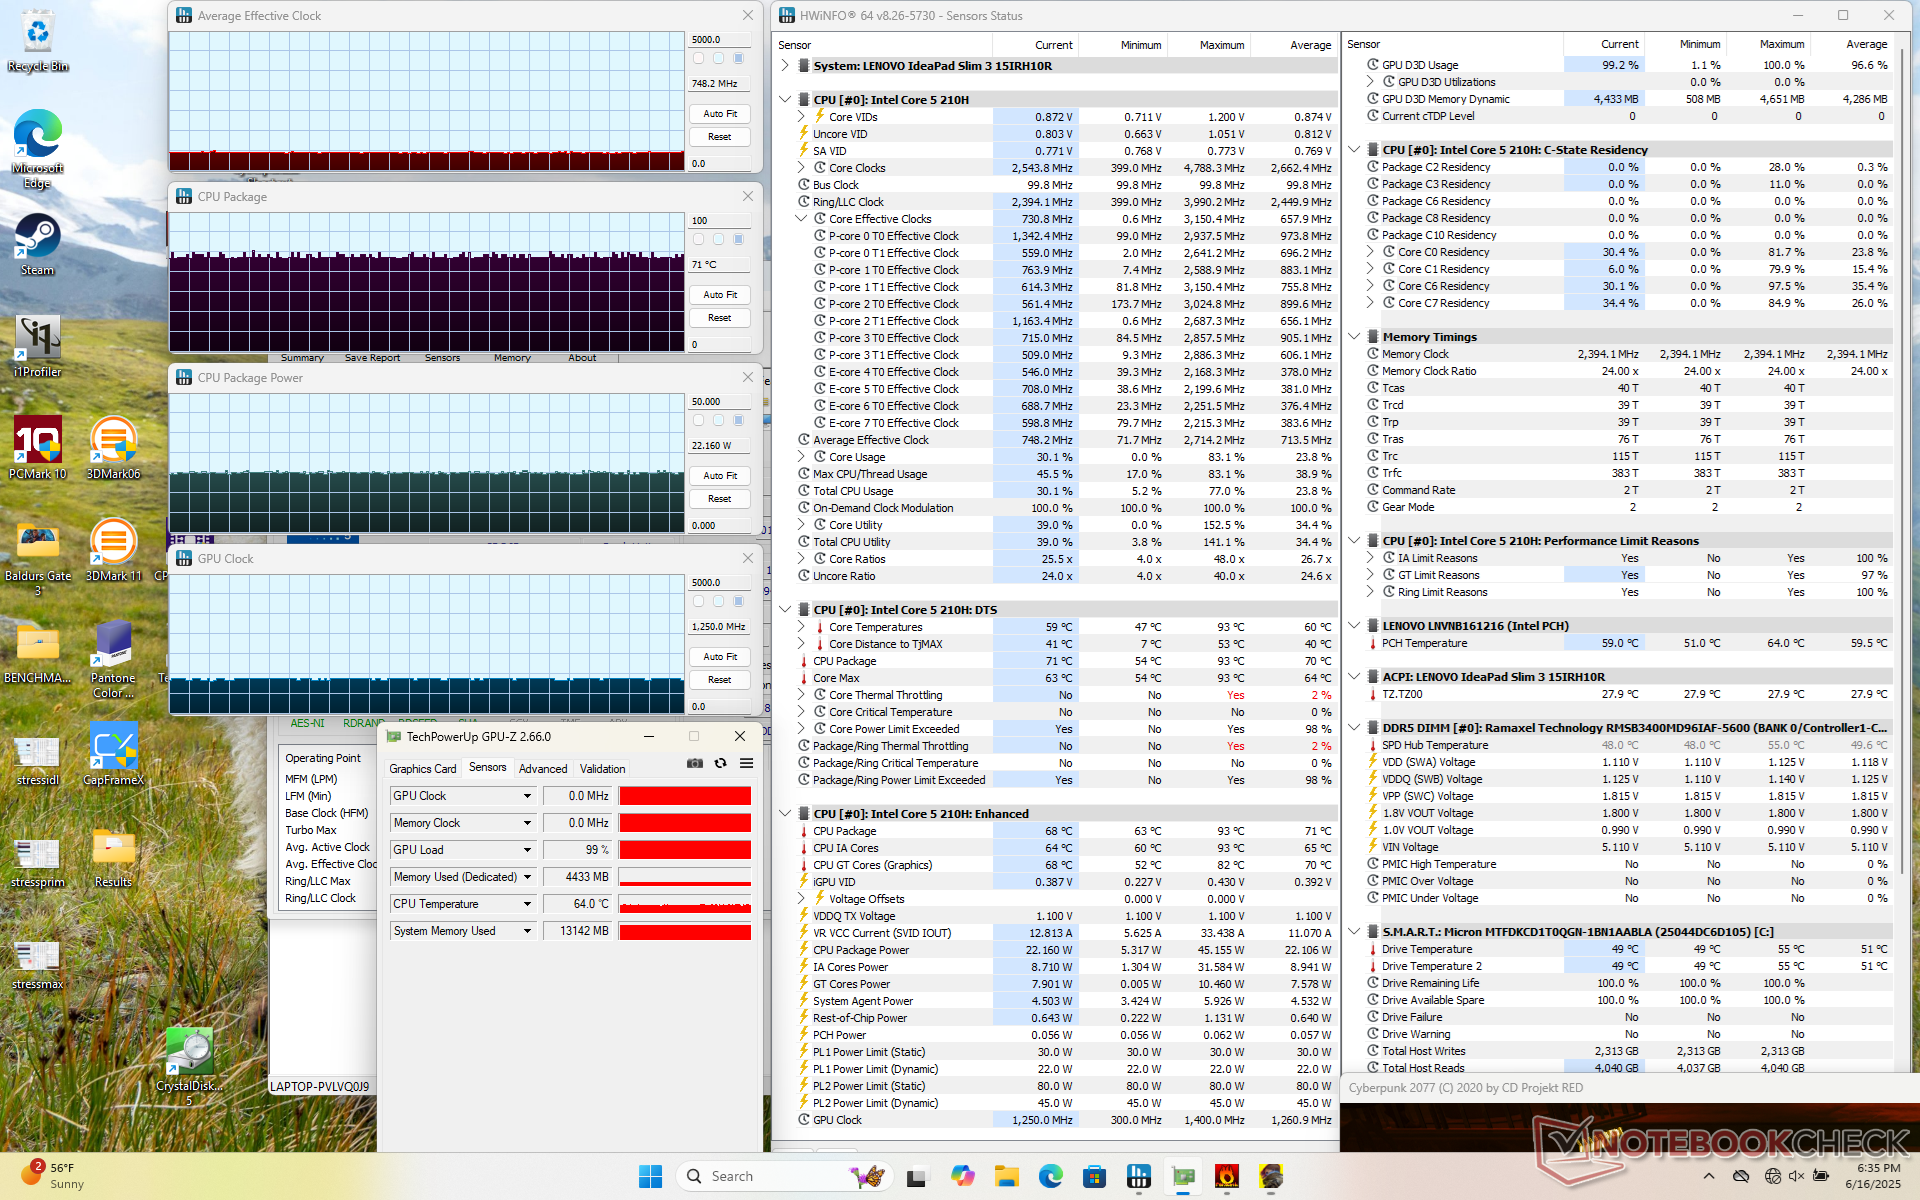Click the blue color swatch in Average Effective Clock graph
Image resolution: width=1920 pixels, height=1200 pixels.
point(739,58)
